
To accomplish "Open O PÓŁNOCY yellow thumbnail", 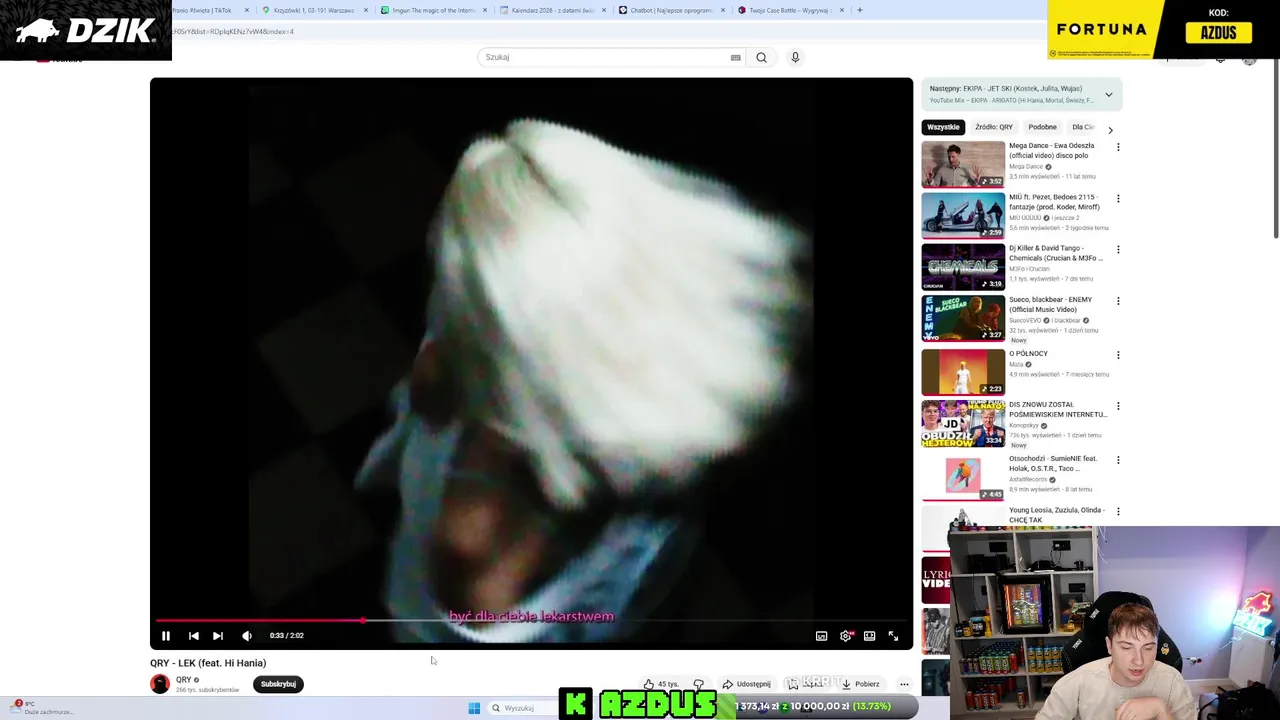I will coord(963,372).
